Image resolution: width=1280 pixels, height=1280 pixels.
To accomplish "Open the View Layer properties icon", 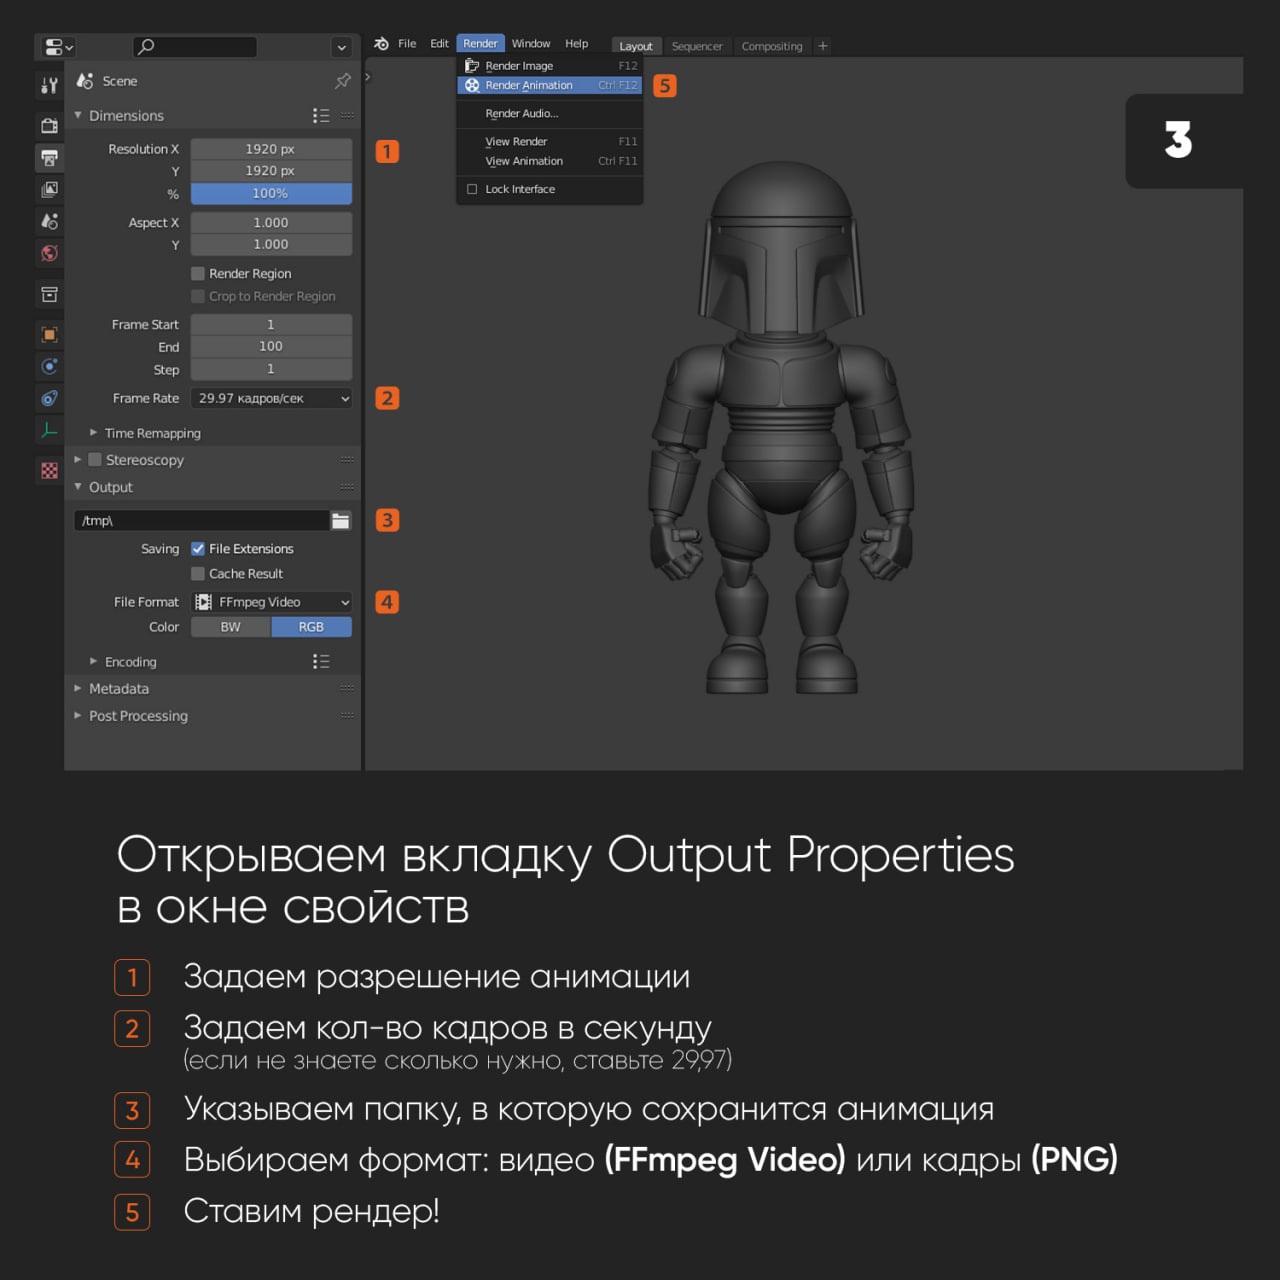I will pyautogui.click(x=49, y=189).
